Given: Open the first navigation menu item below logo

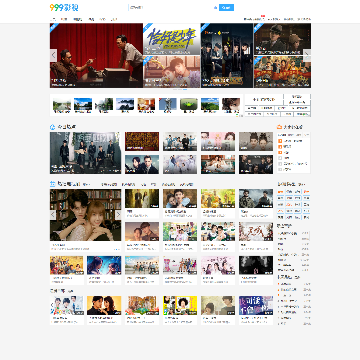Looking at the screenshot, I should [x=53, y=19].
